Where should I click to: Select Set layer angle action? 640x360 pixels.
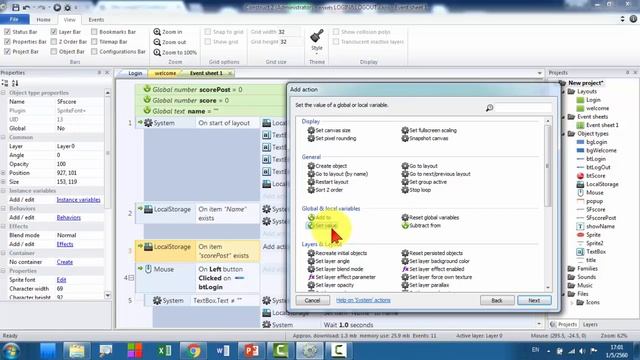(329, 261)
